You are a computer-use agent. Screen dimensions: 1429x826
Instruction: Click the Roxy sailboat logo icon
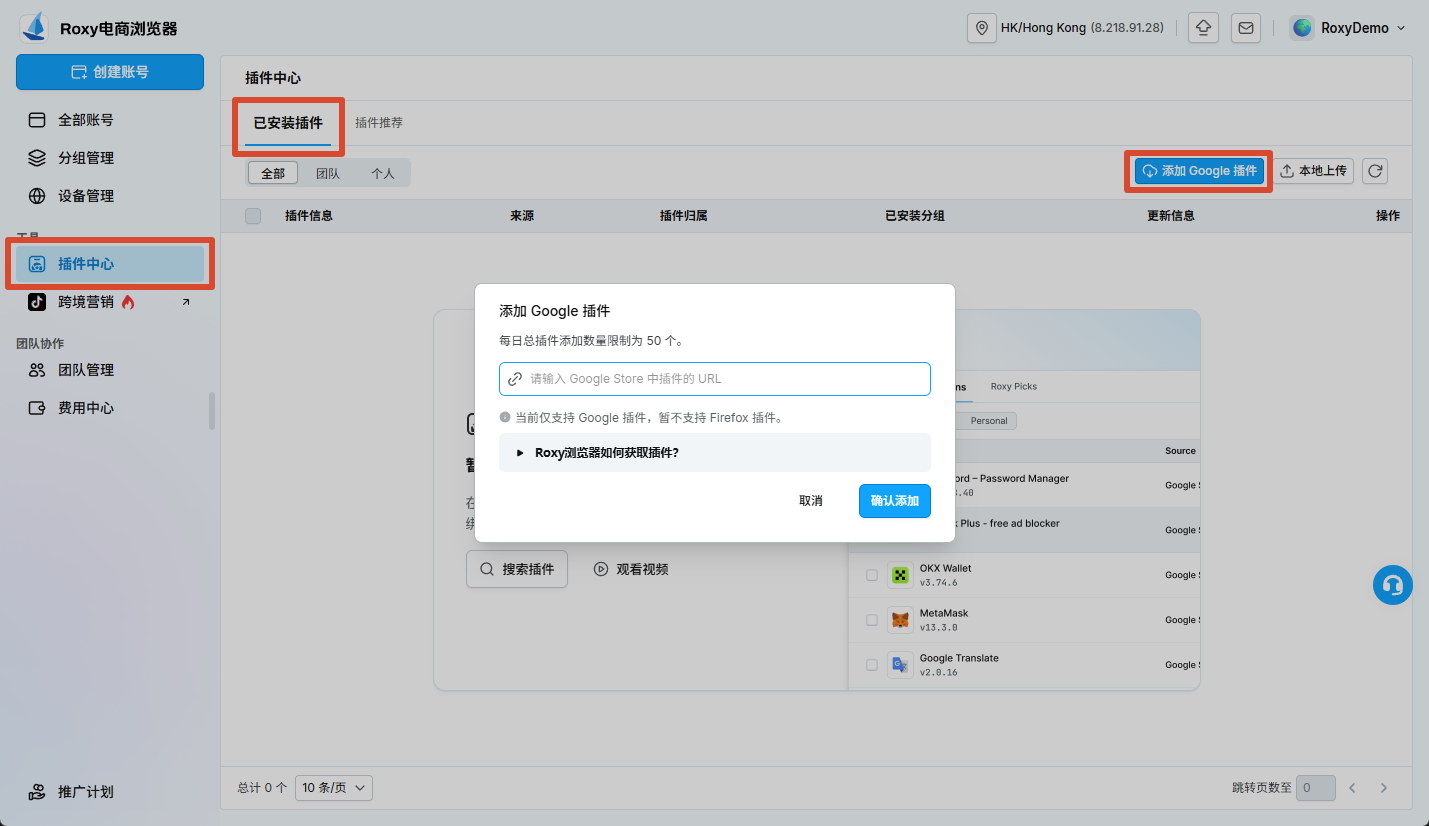click(x=35, y=27)
